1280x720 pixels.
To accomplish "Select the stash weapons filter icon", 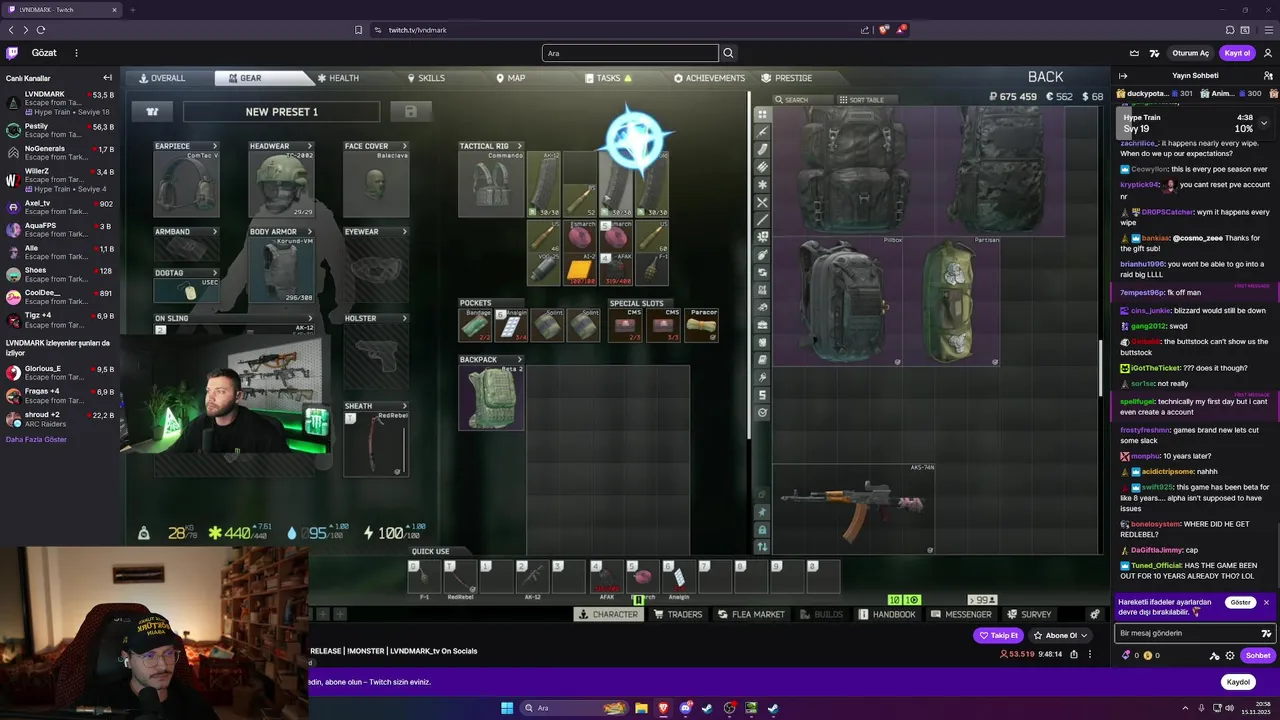I will click(762, 132).
